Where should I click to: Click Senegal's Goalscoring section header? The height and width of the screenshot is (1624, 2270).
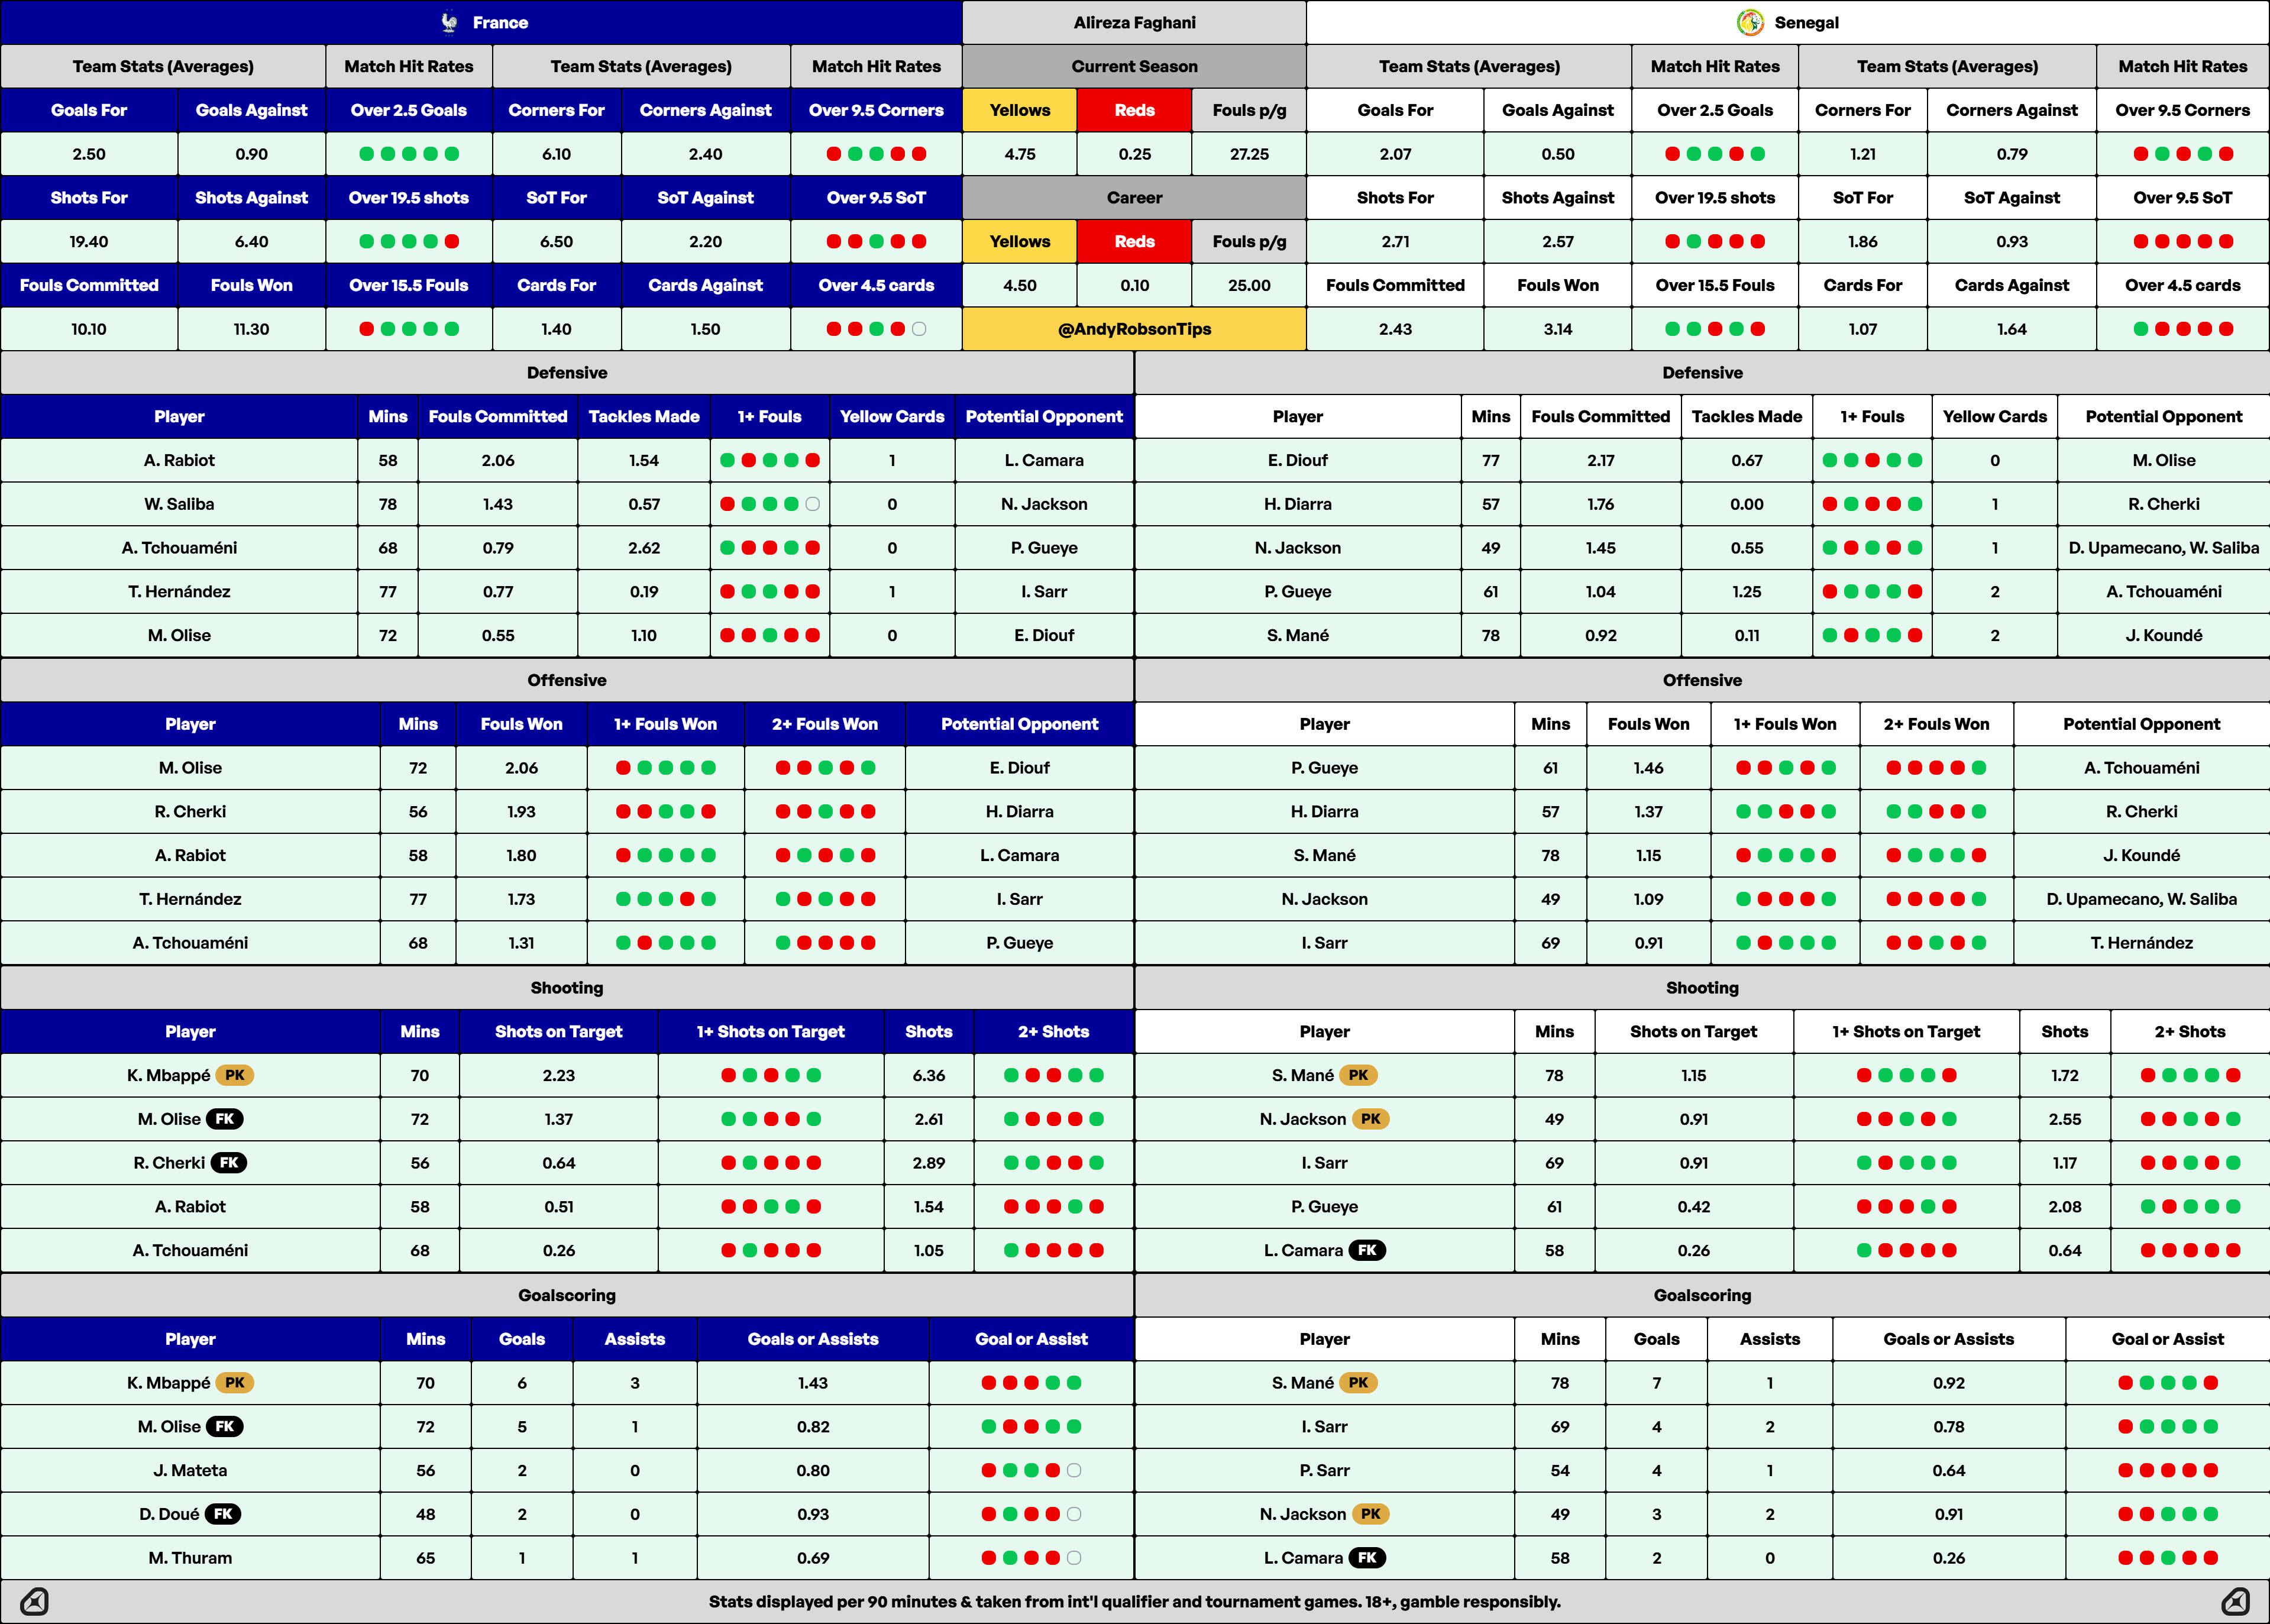point(1702,1295)
